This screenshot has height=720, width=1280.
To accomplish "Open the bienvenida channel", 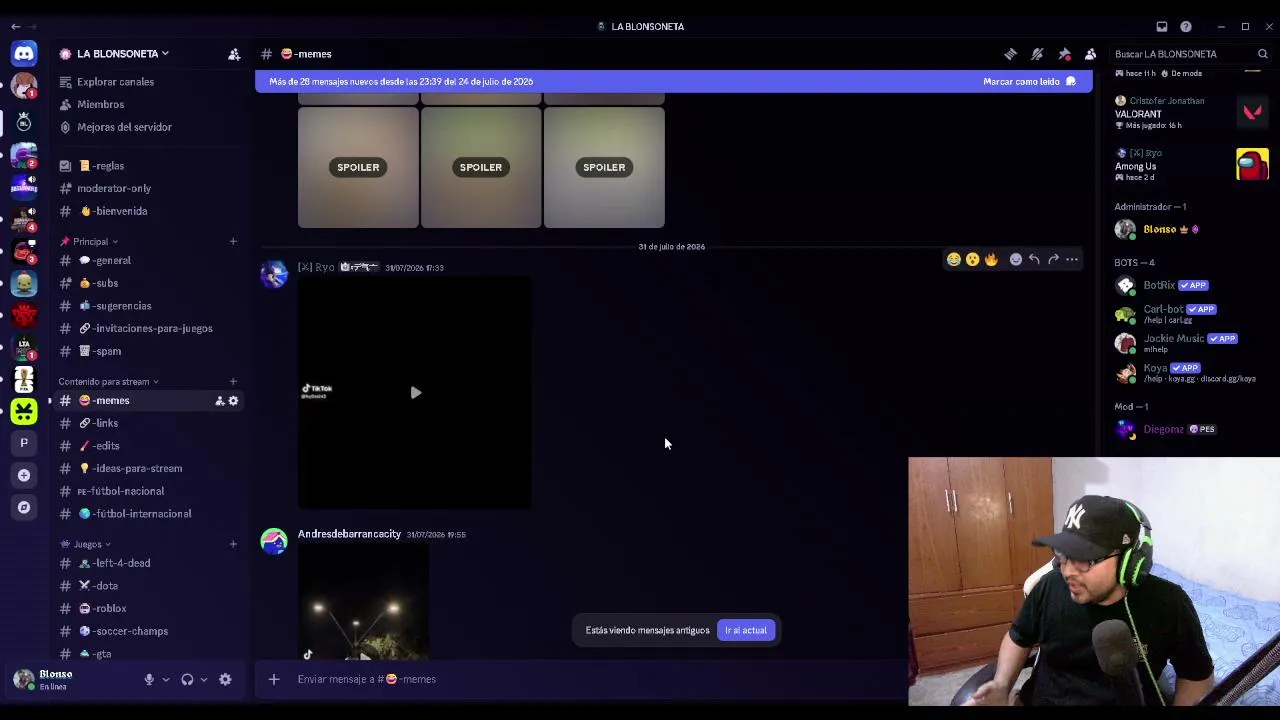I will pyautogui.click(x=150, y=211).
